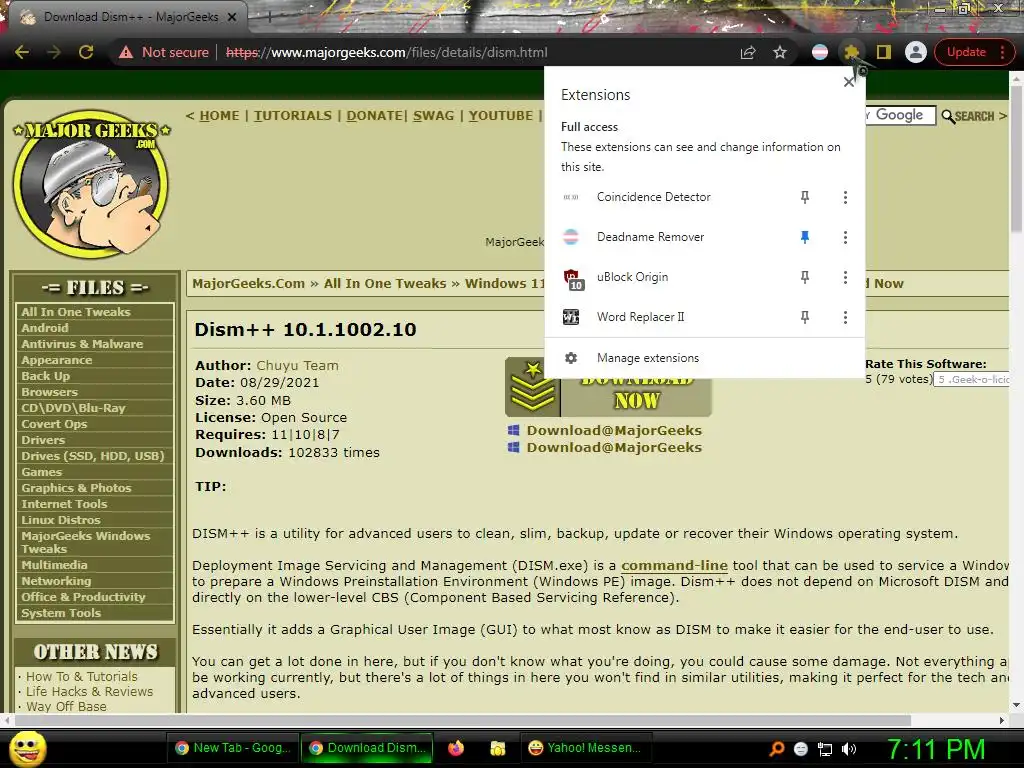Image resolution: width=1024 pixels, height=768 pixels.
Task: Open Life Hacks & Reviews link
Action: (x=89, y=692)
